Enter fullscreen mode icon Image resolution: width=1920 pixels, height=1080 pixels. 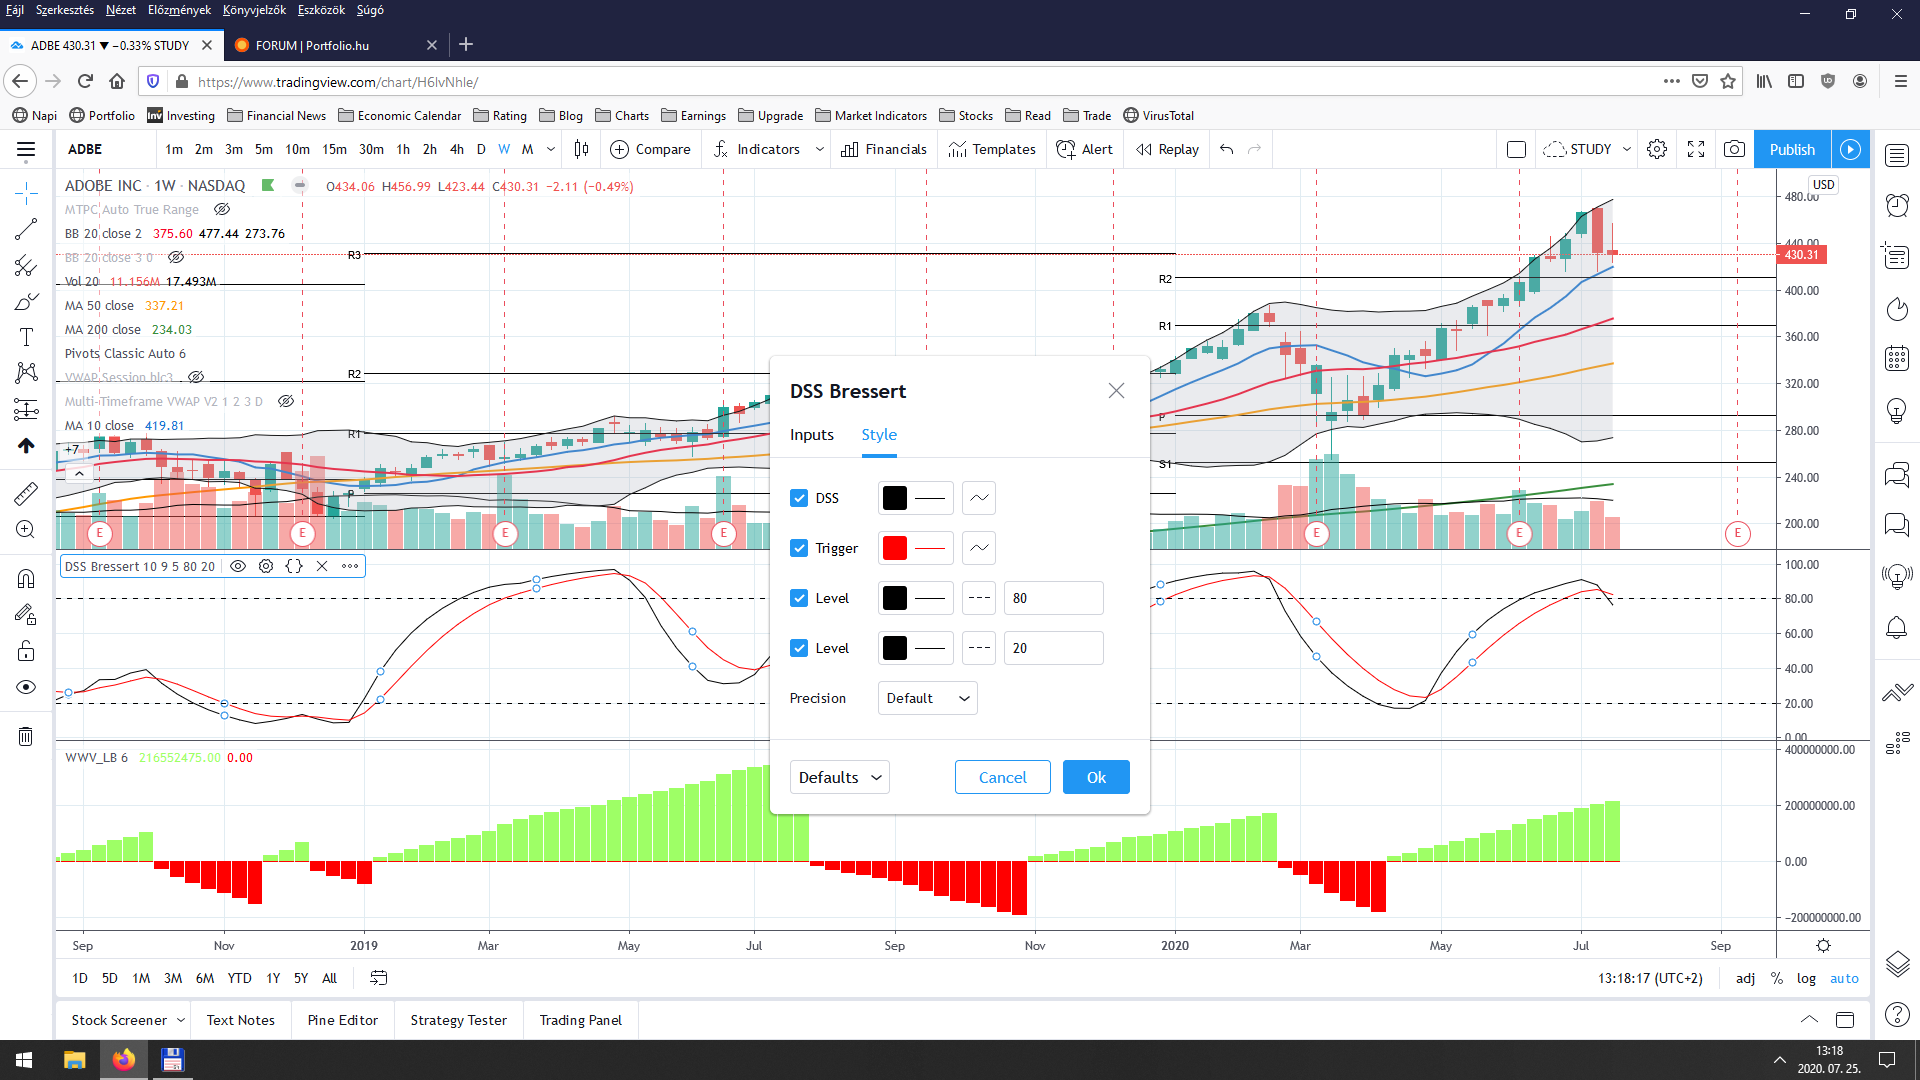pyautogui.click(x=1696, y=150)
